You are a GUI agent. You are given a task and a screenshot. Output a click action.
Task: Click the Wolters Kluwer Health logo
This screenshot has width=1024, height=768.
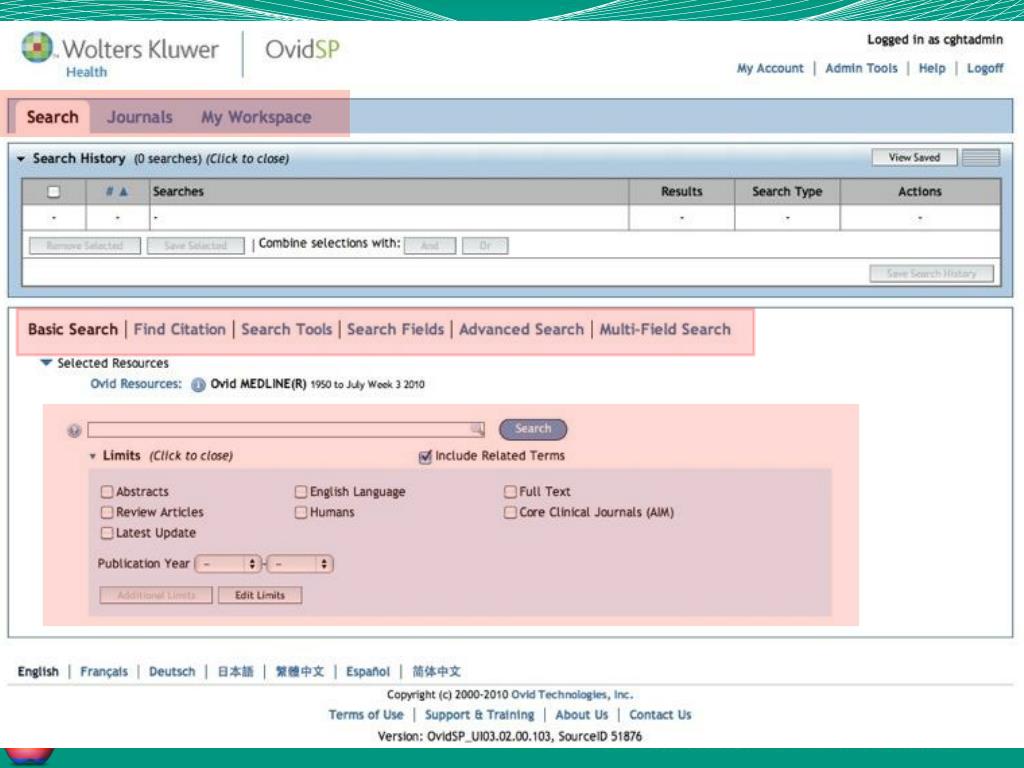(x=120, y=55)
